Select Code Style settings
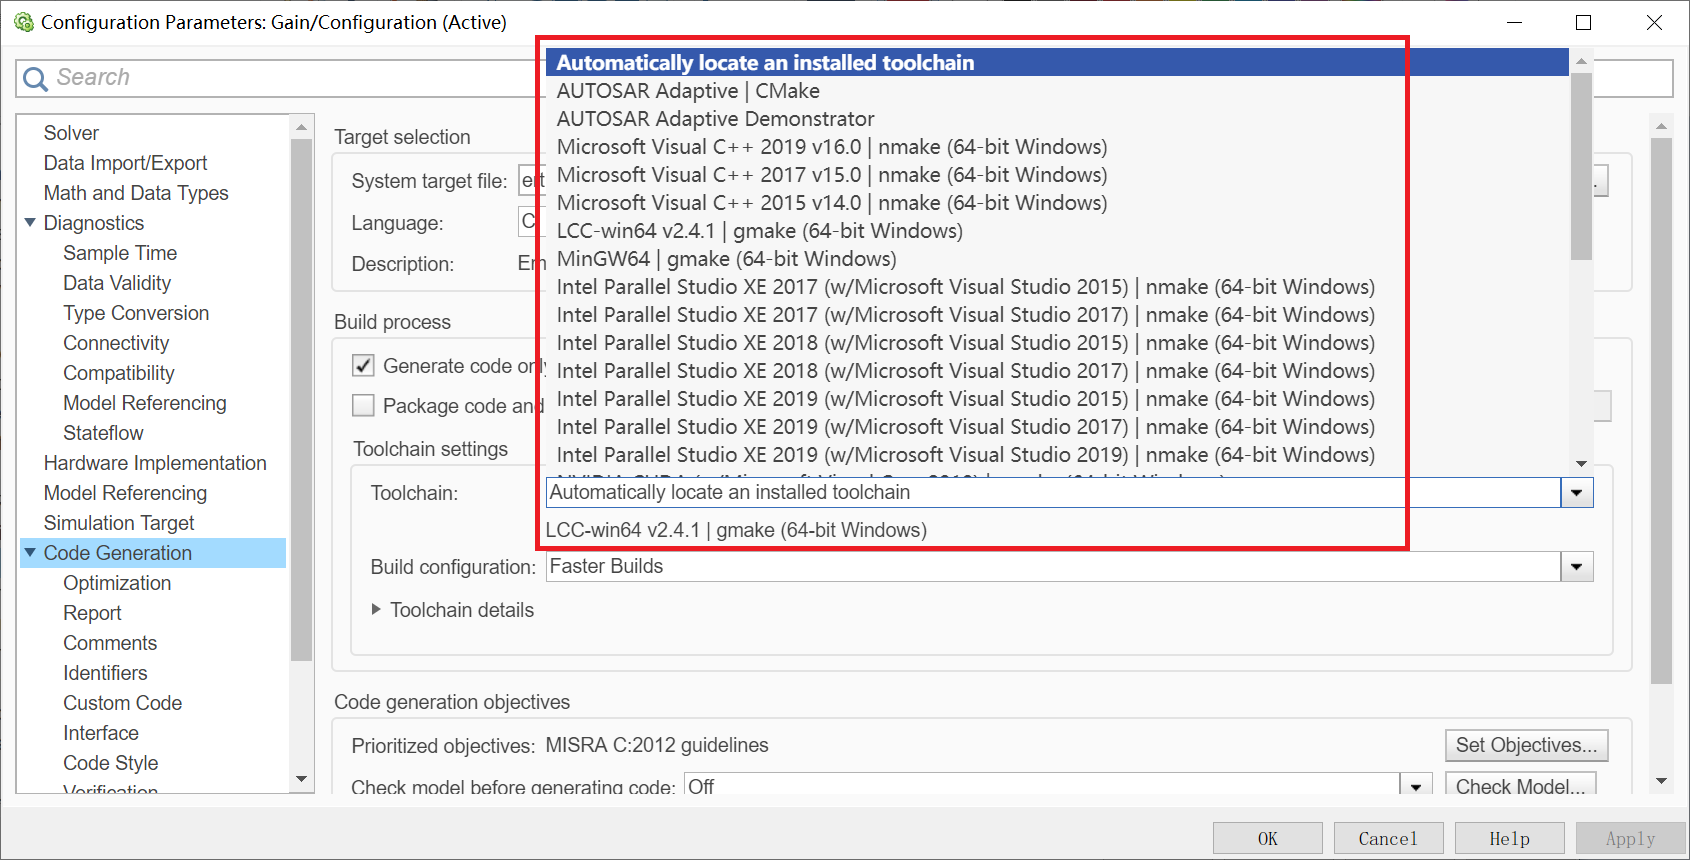This screenshot has width=1690, height=860. pyautogui.click(x=111, y=763)
